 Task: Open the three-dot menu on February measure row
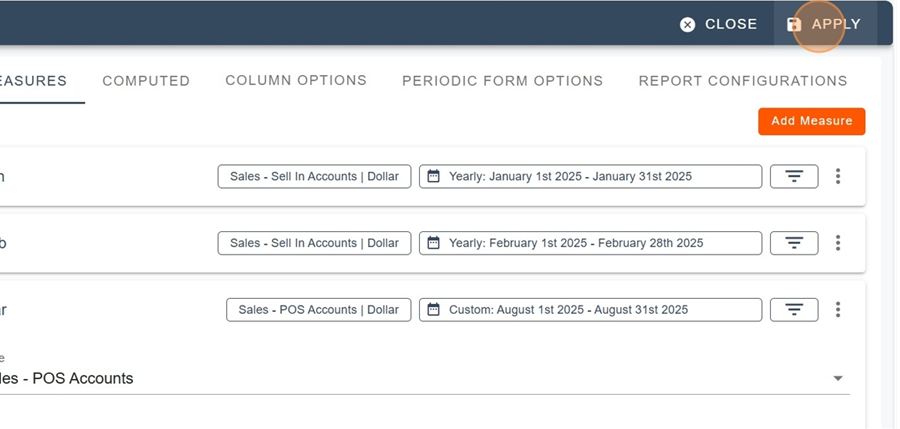click(x=838, y=243)
